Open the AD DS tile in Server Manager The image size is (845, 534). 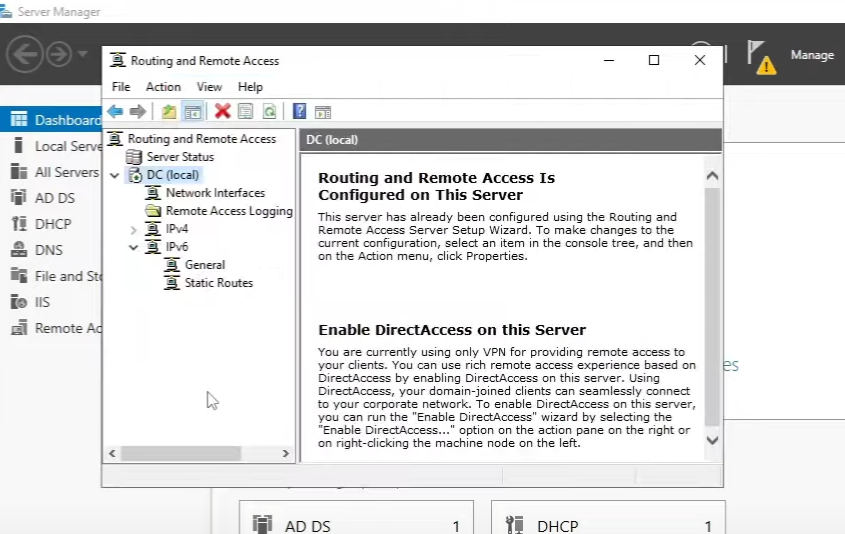click(x=356, y=518)
